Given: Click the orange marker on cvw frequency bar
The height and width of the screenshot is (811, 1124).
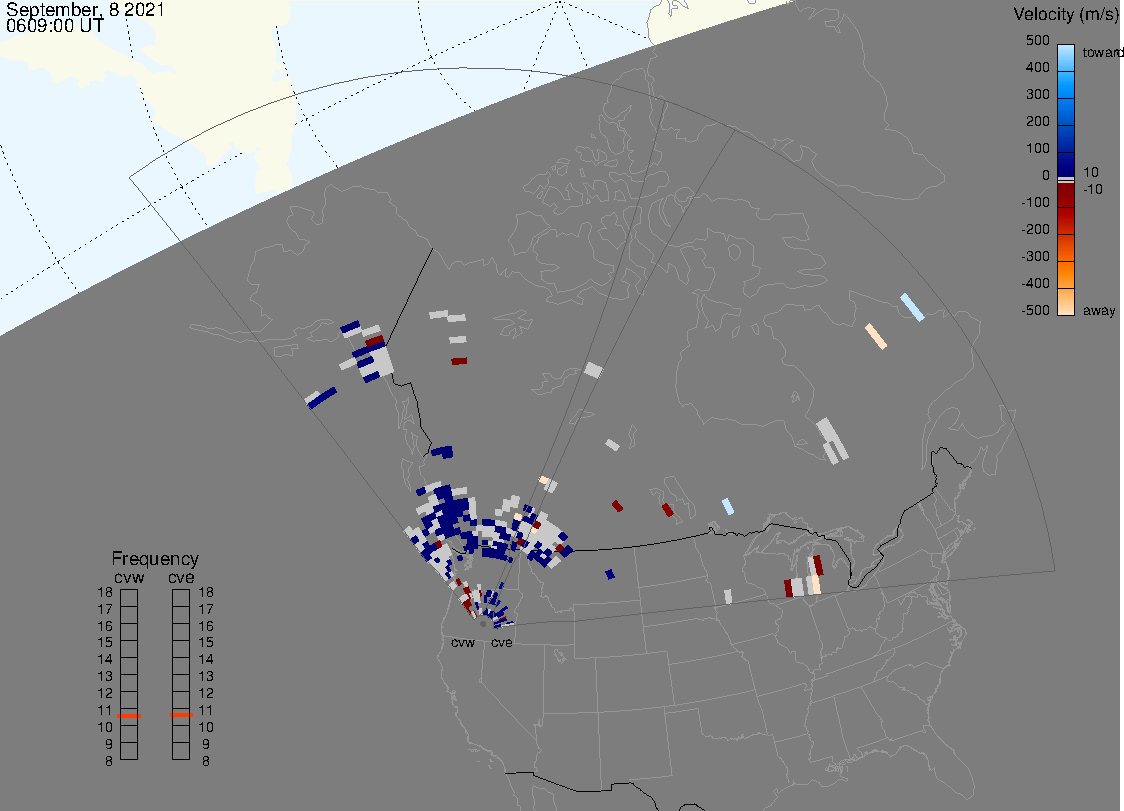Looking at the screenshot, I should point(129,716).
